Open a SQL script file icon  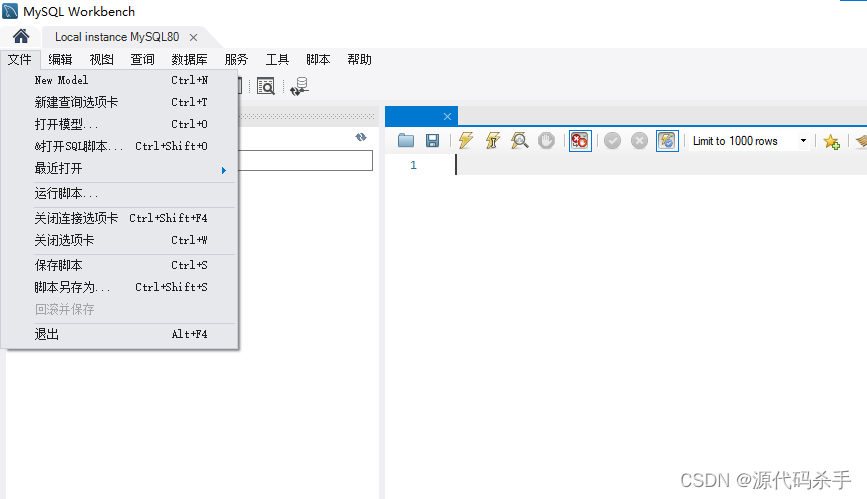pos(406,141)
